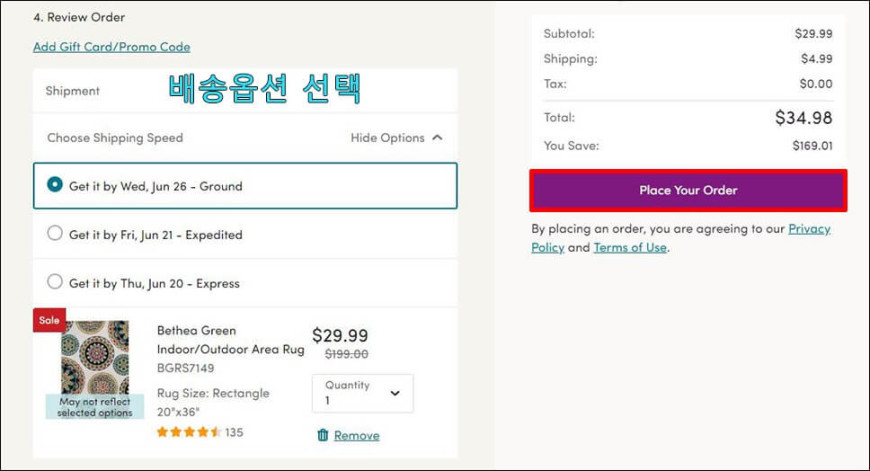Viewport: 870px width, 471px height.
Task: Click the Bethea Green rug thumbnail
Action: (95, 357)
